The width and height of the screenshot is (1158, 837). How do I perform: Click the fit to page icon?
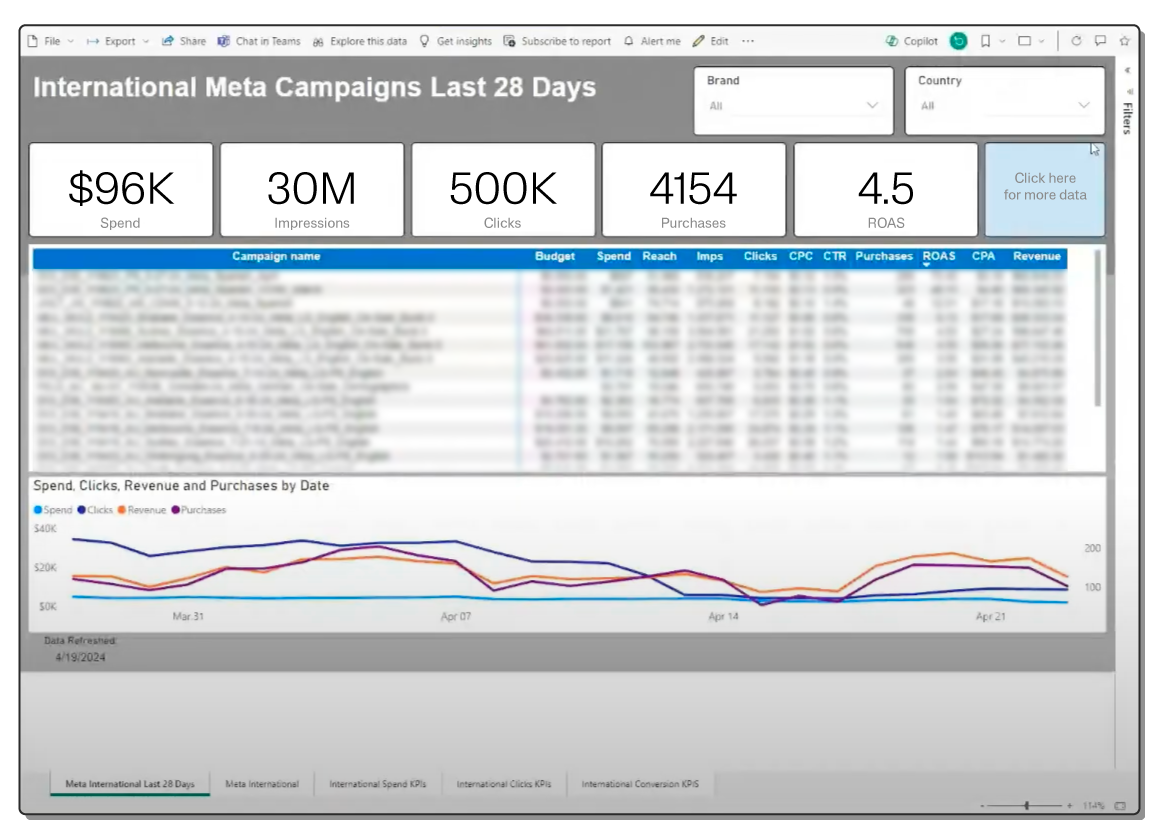coord(1120,806)
